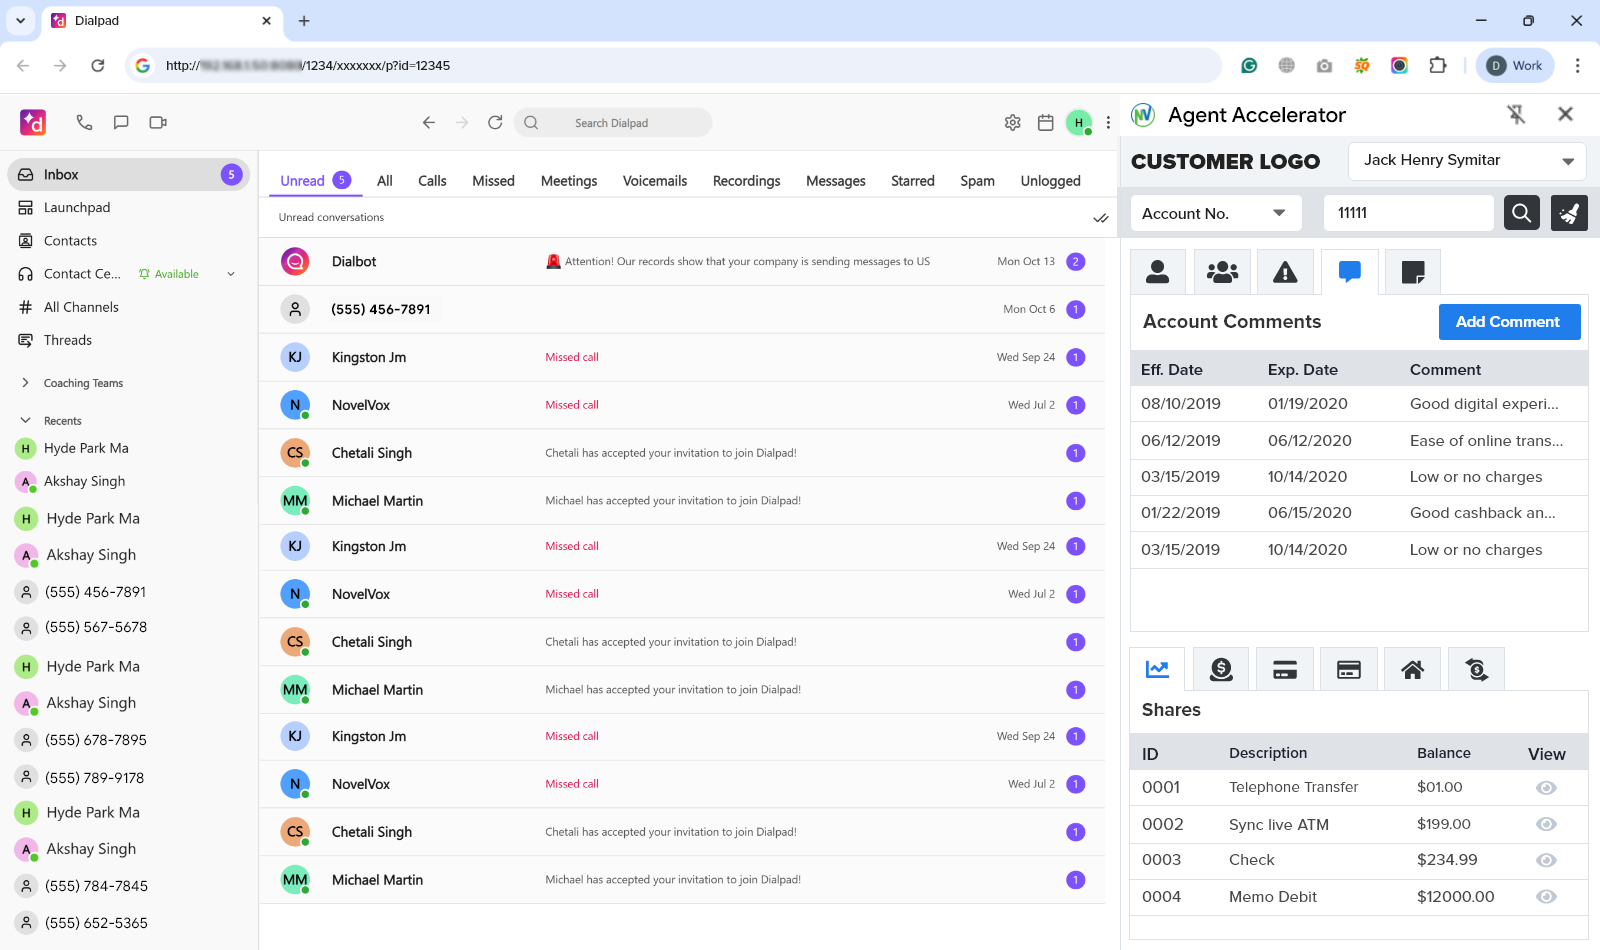This screenshot has width=1600, height=950.
Task: Open the group members tab
Action: click(x=1222, y=272)
